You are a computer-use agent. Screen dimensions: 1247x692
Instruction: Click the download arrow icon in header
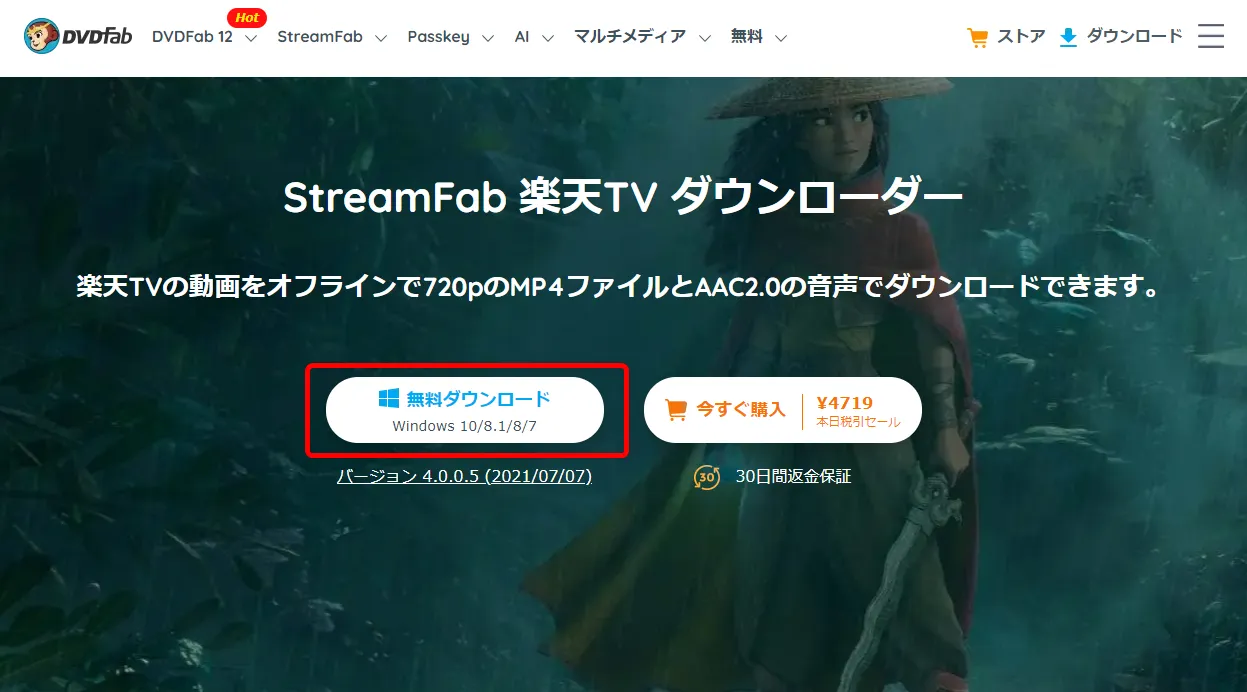pos(1068,38)
